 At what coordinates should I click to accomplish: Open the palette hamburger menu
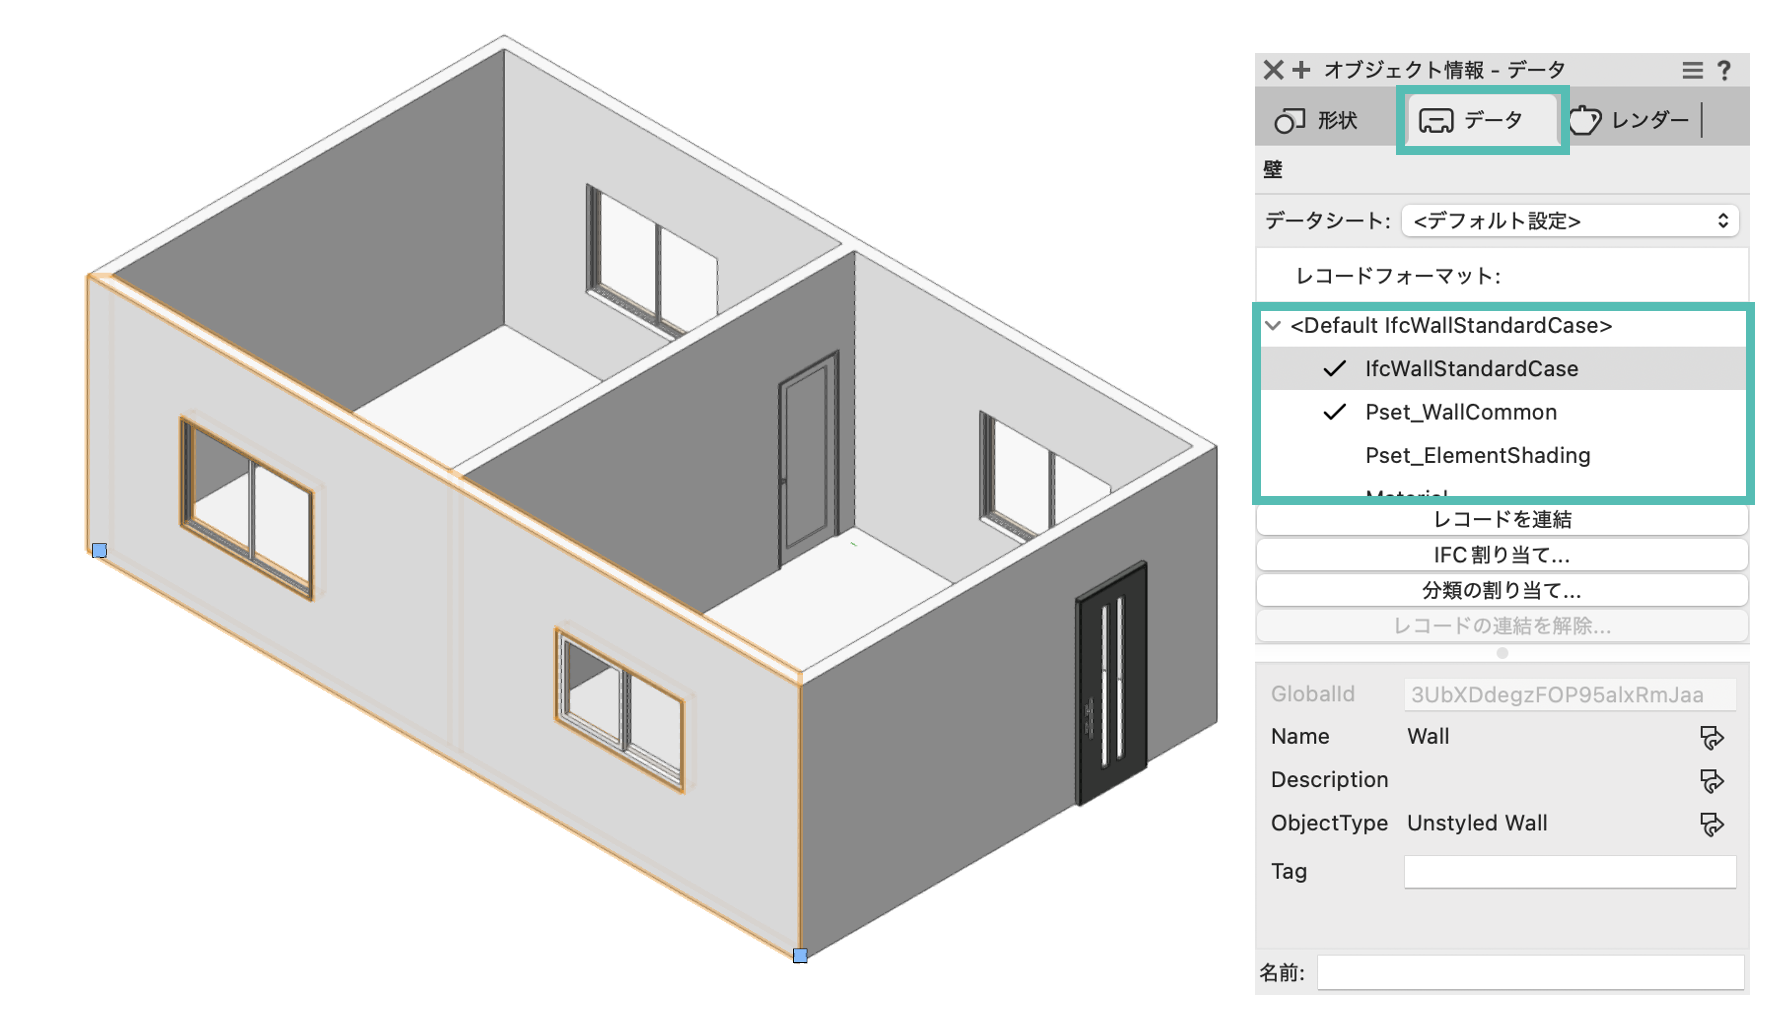[1692, 70]
